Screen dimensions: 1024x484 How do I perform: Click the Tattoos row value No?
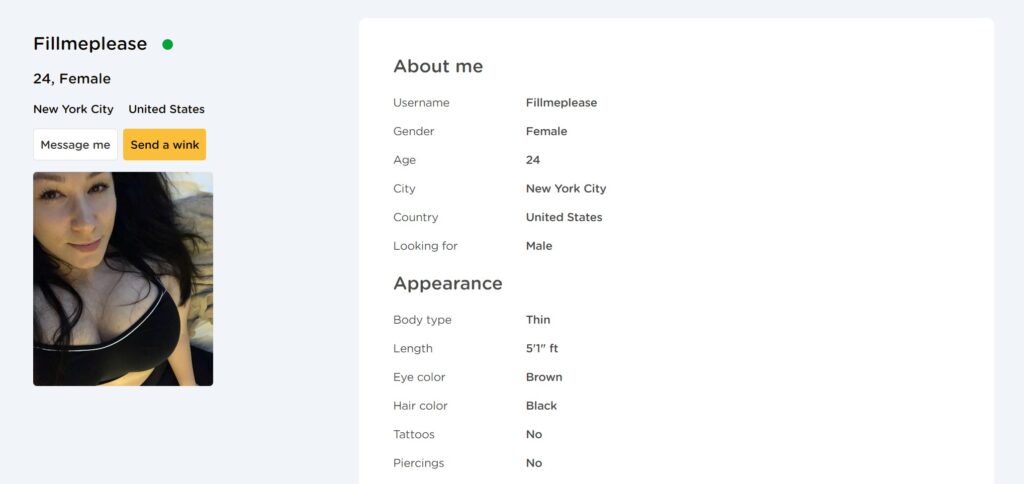534,434
